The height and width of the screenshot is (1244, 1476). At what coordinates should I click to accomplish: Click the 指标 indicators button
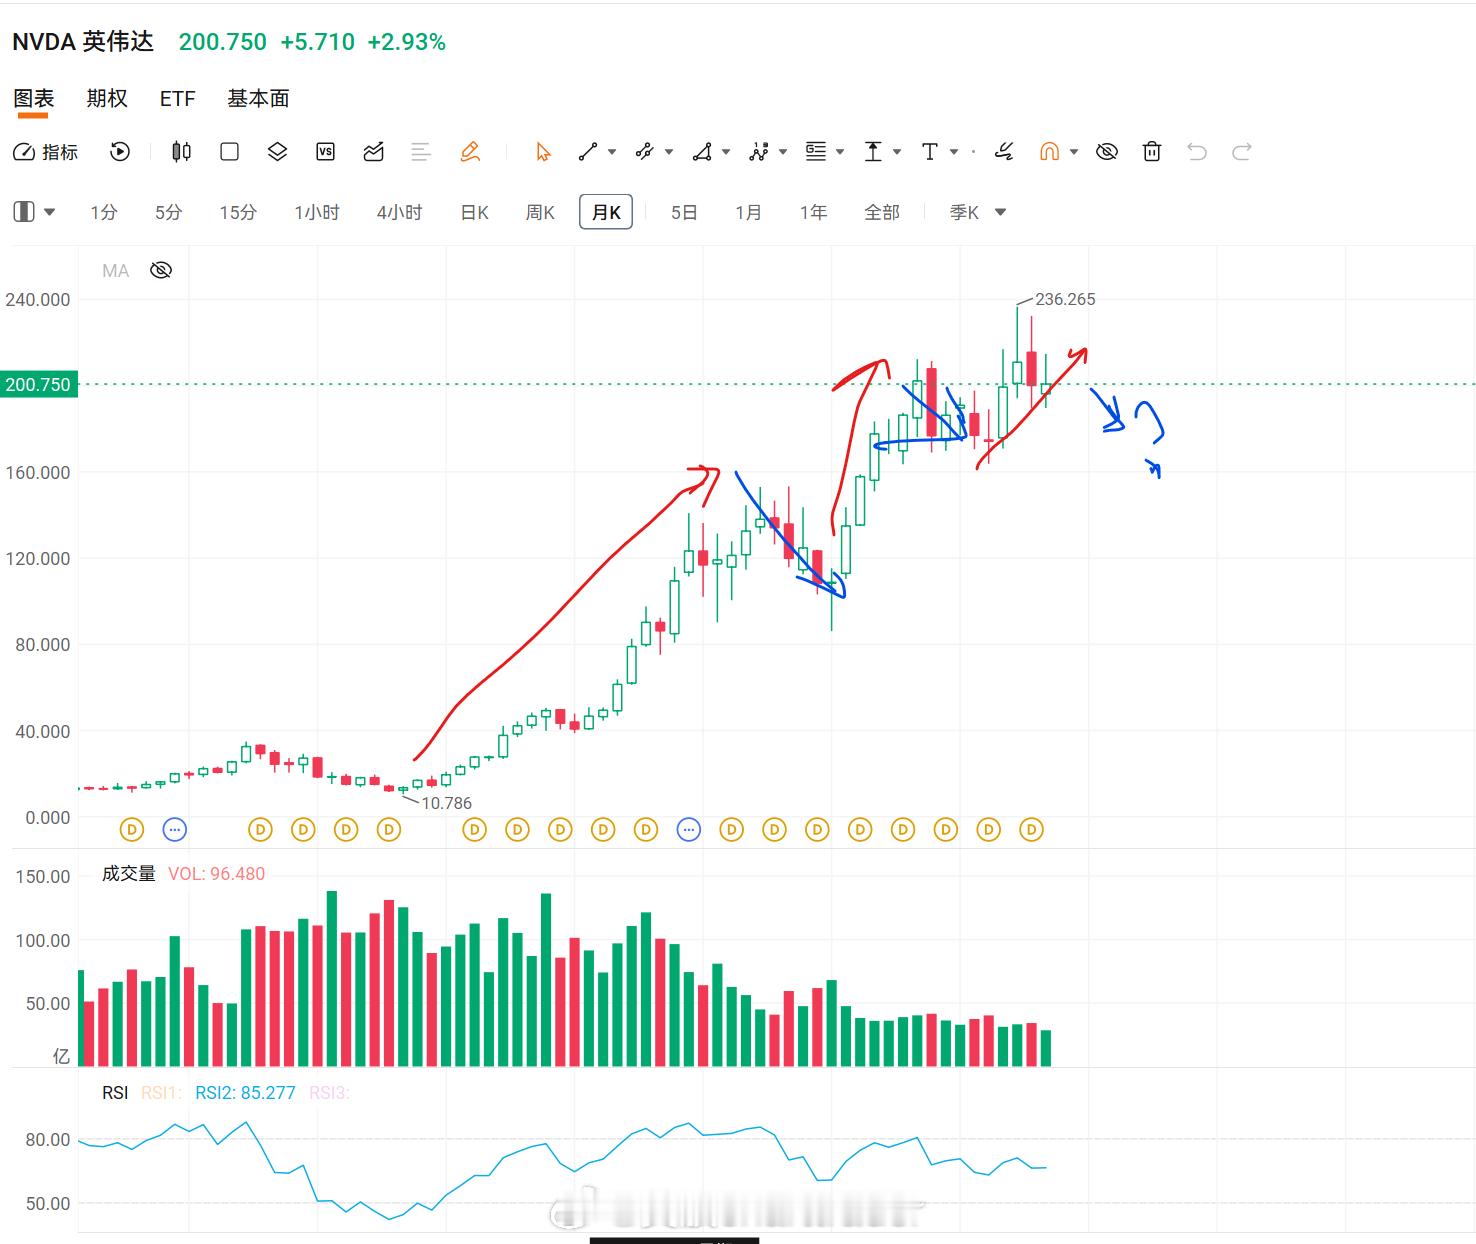click(45, 152)
